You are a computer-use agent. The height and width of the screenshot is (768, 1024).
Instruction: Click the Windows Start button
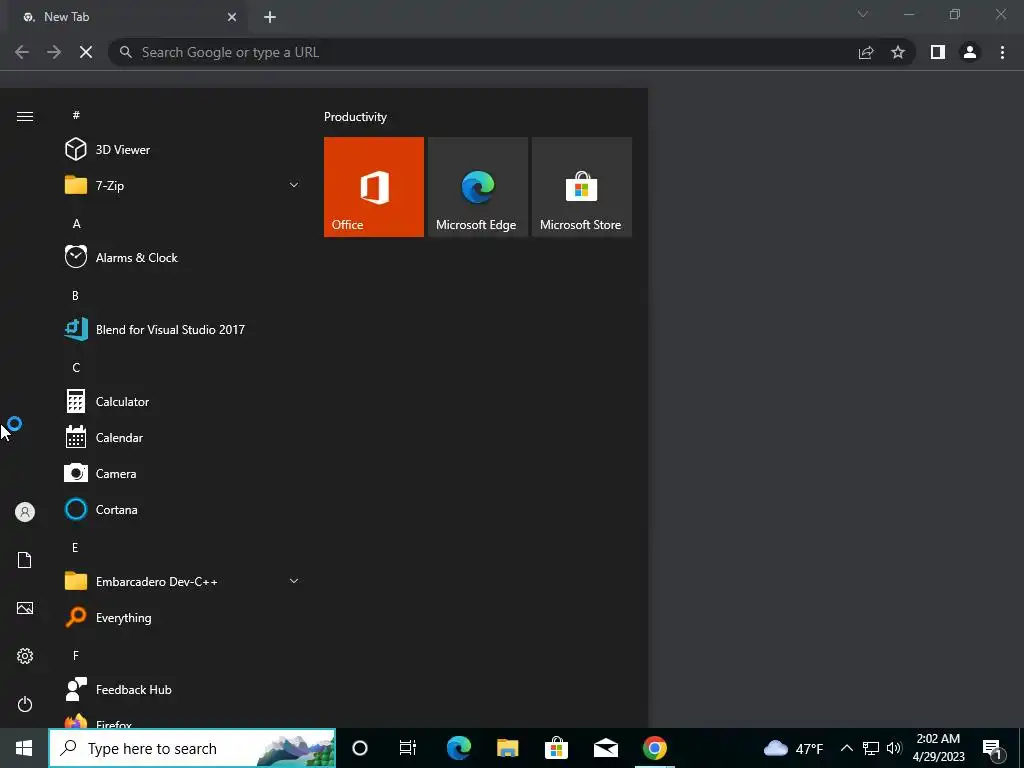[24, 748]
